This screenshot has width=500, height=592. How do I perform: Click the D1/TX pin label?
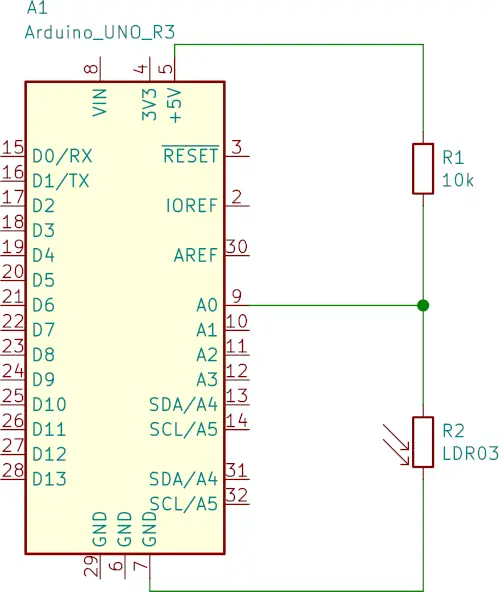[61, 181]
